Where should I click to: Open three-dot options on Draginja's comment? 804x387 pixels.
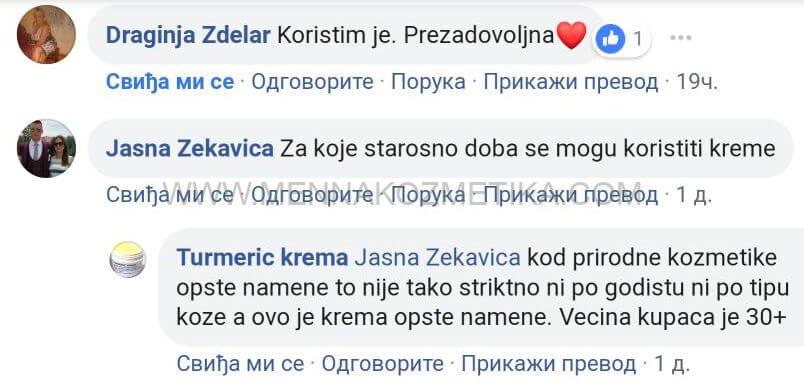(681, 37)
